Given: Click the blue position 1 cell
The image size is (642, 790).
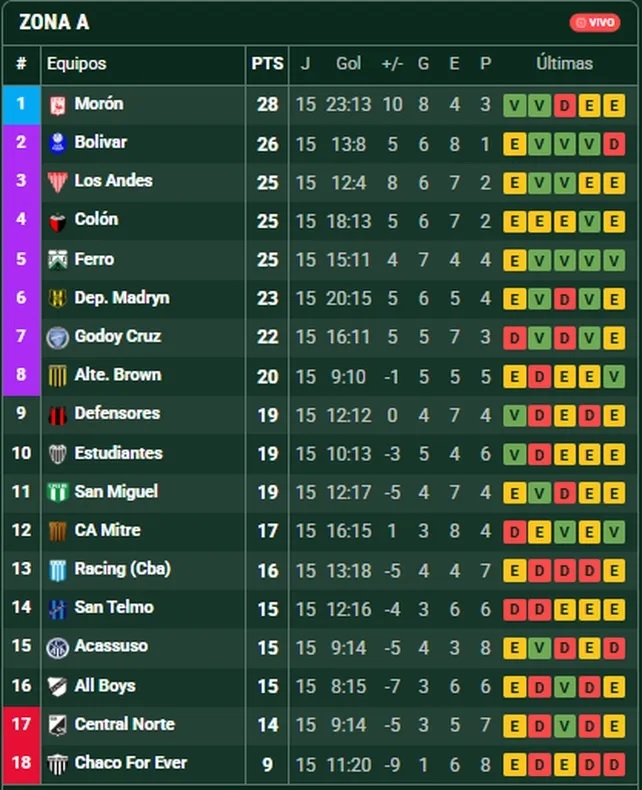Looking at the screenshot, I should 21,105.
